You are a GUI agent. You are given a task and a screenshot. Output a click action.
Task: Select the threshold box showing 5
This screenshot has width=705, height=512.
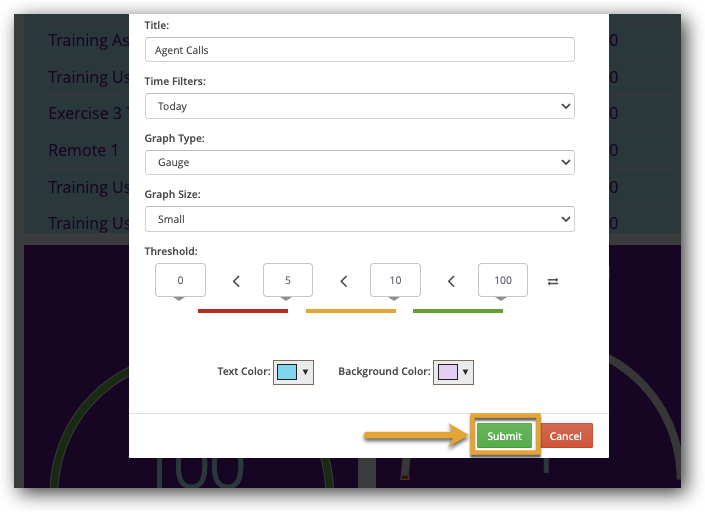pyautogui.click(x=288, y=280)
